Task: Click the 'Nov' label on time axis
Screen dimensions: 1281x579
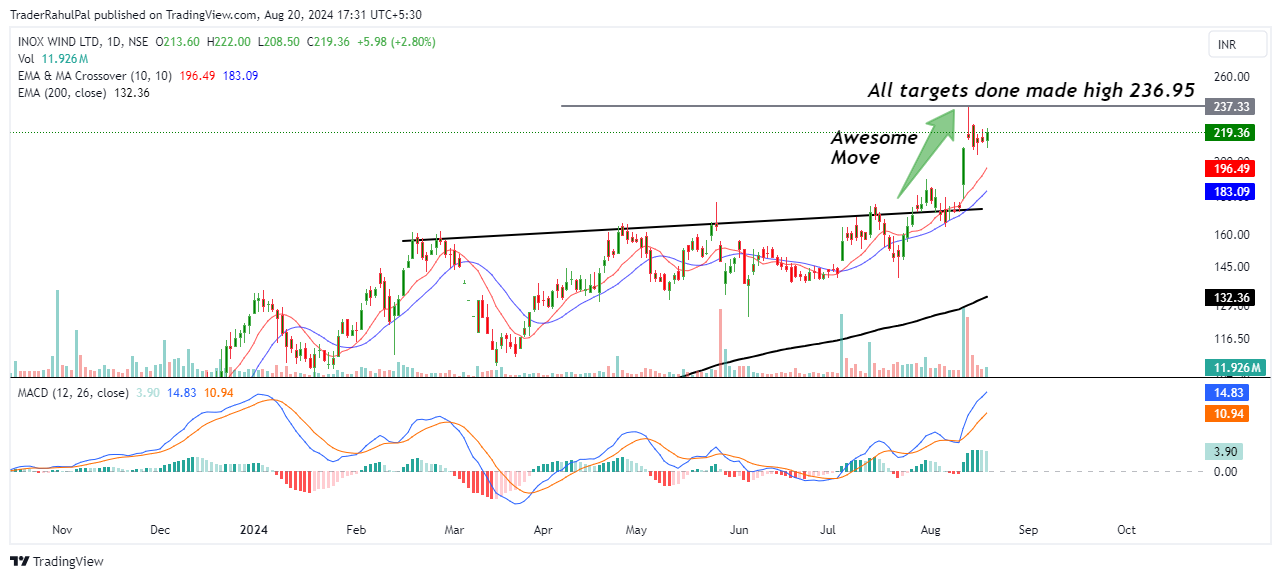Action: (62, 530)
